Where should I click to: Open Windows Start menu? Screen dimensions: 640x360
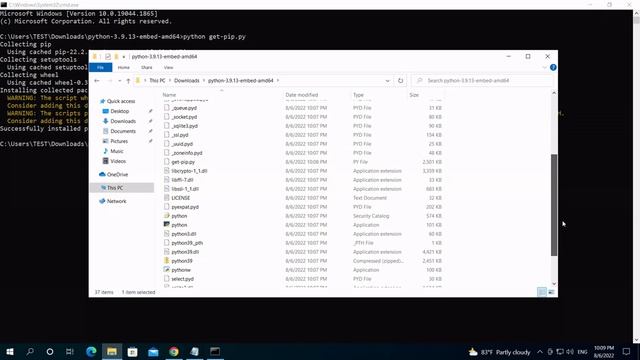[x=10, y=351]
